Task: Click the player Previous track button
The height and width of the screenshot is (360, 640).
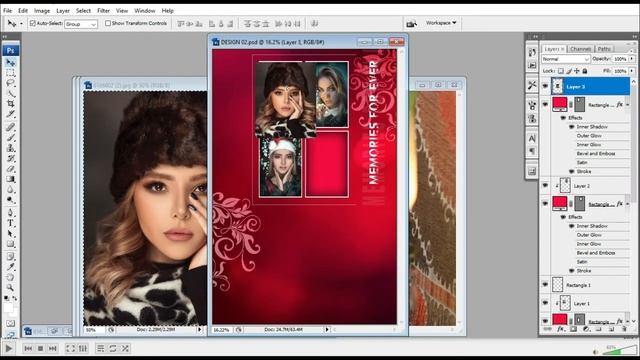Action: (x=28, y=349)
